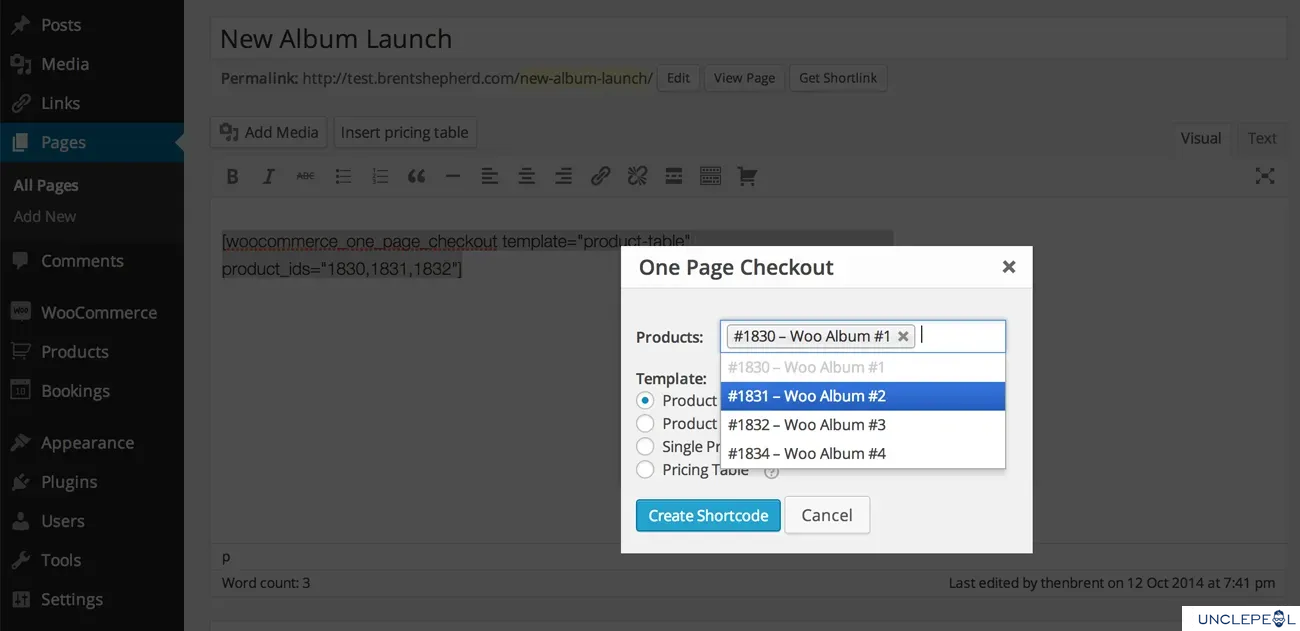Click the greyed #1830 – Woo Album #1 option
Screen dimensions: 1300x631
click(x=863, y=367)
